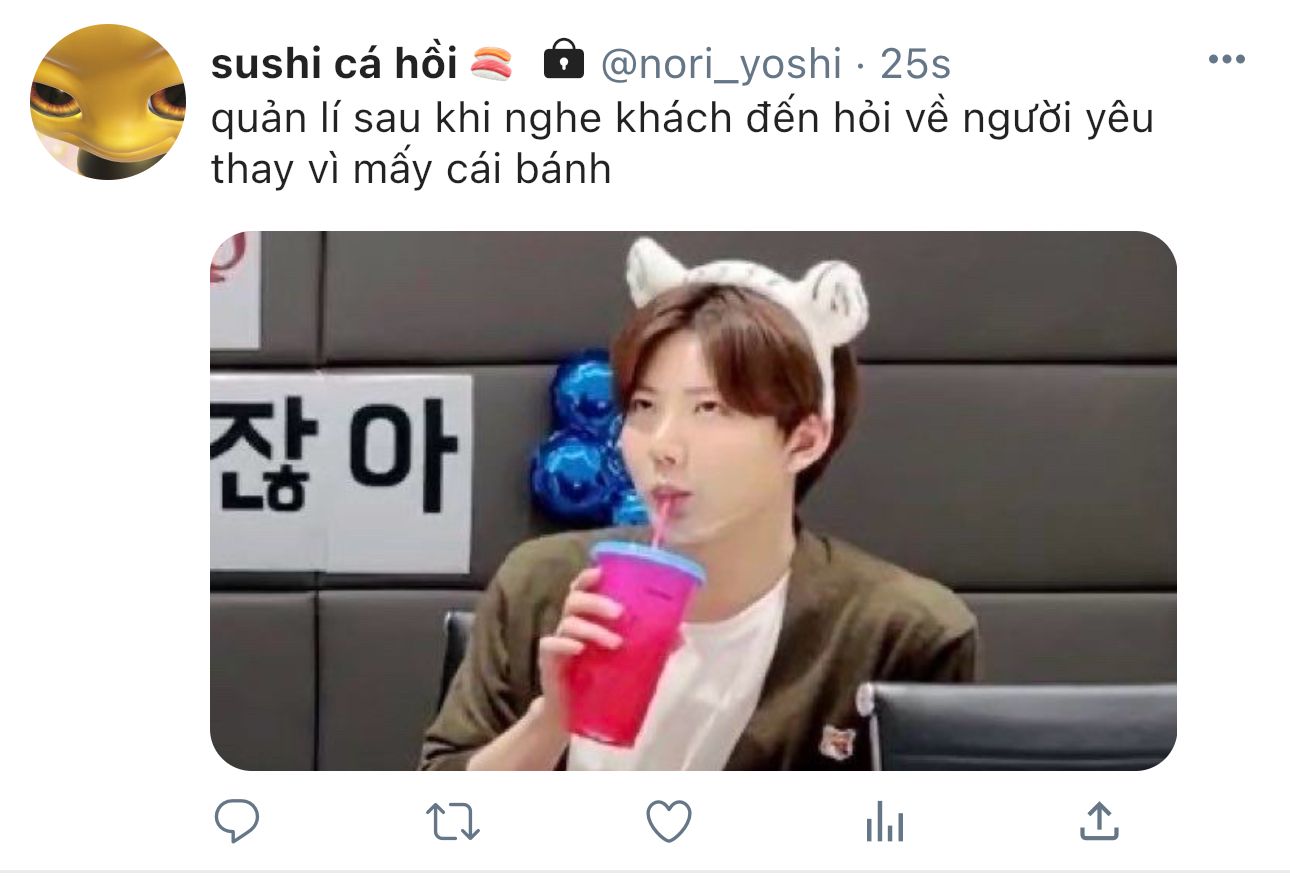
Task: Click the sushi emoji after the name
Action: [490, 64]
